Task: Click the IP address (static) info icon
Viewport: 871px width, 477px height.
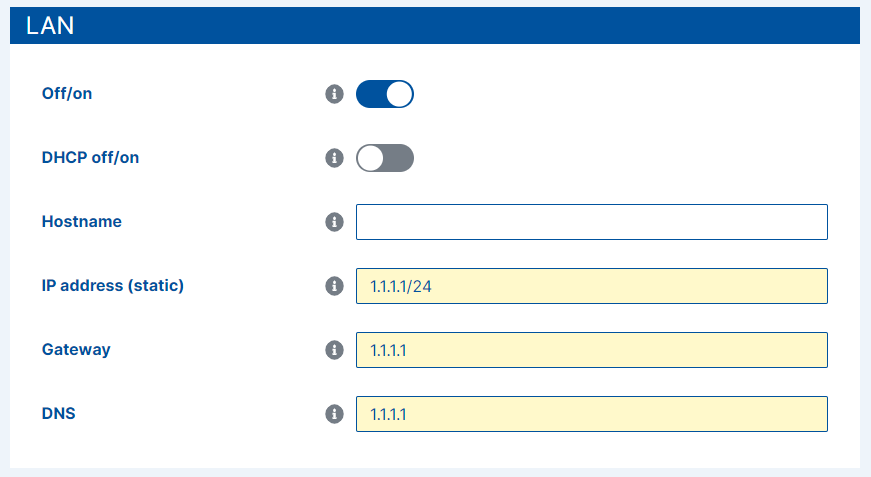Action: [334, 286]
